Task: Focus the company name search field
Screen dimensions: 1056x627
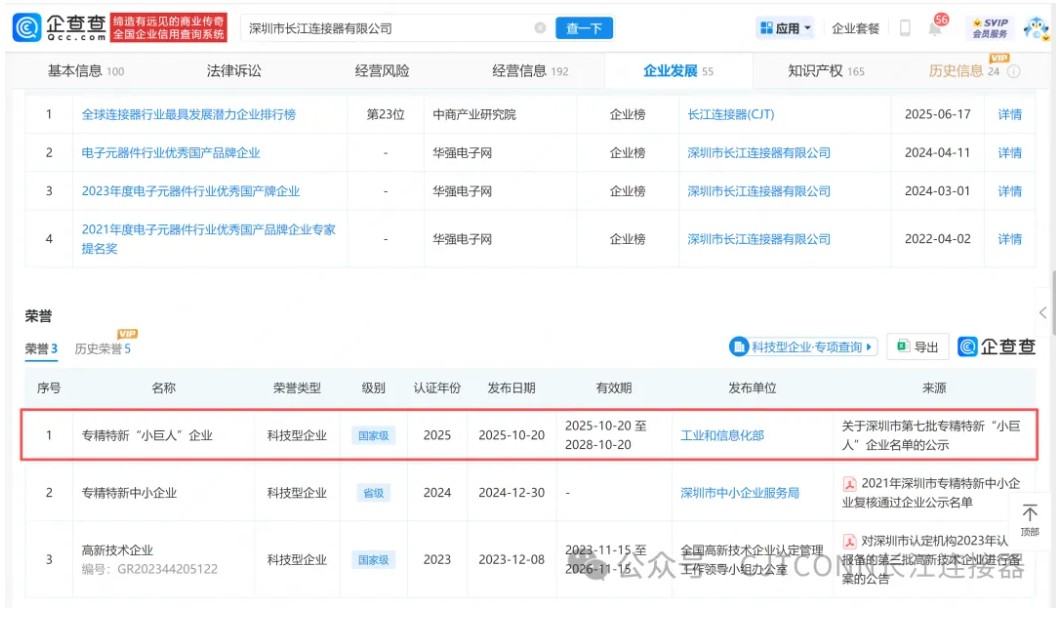Action: [x=389, y=28]
